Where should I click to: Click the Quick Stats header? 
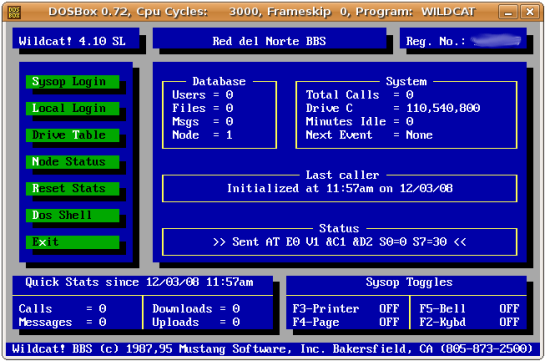(x=139, y=282)
